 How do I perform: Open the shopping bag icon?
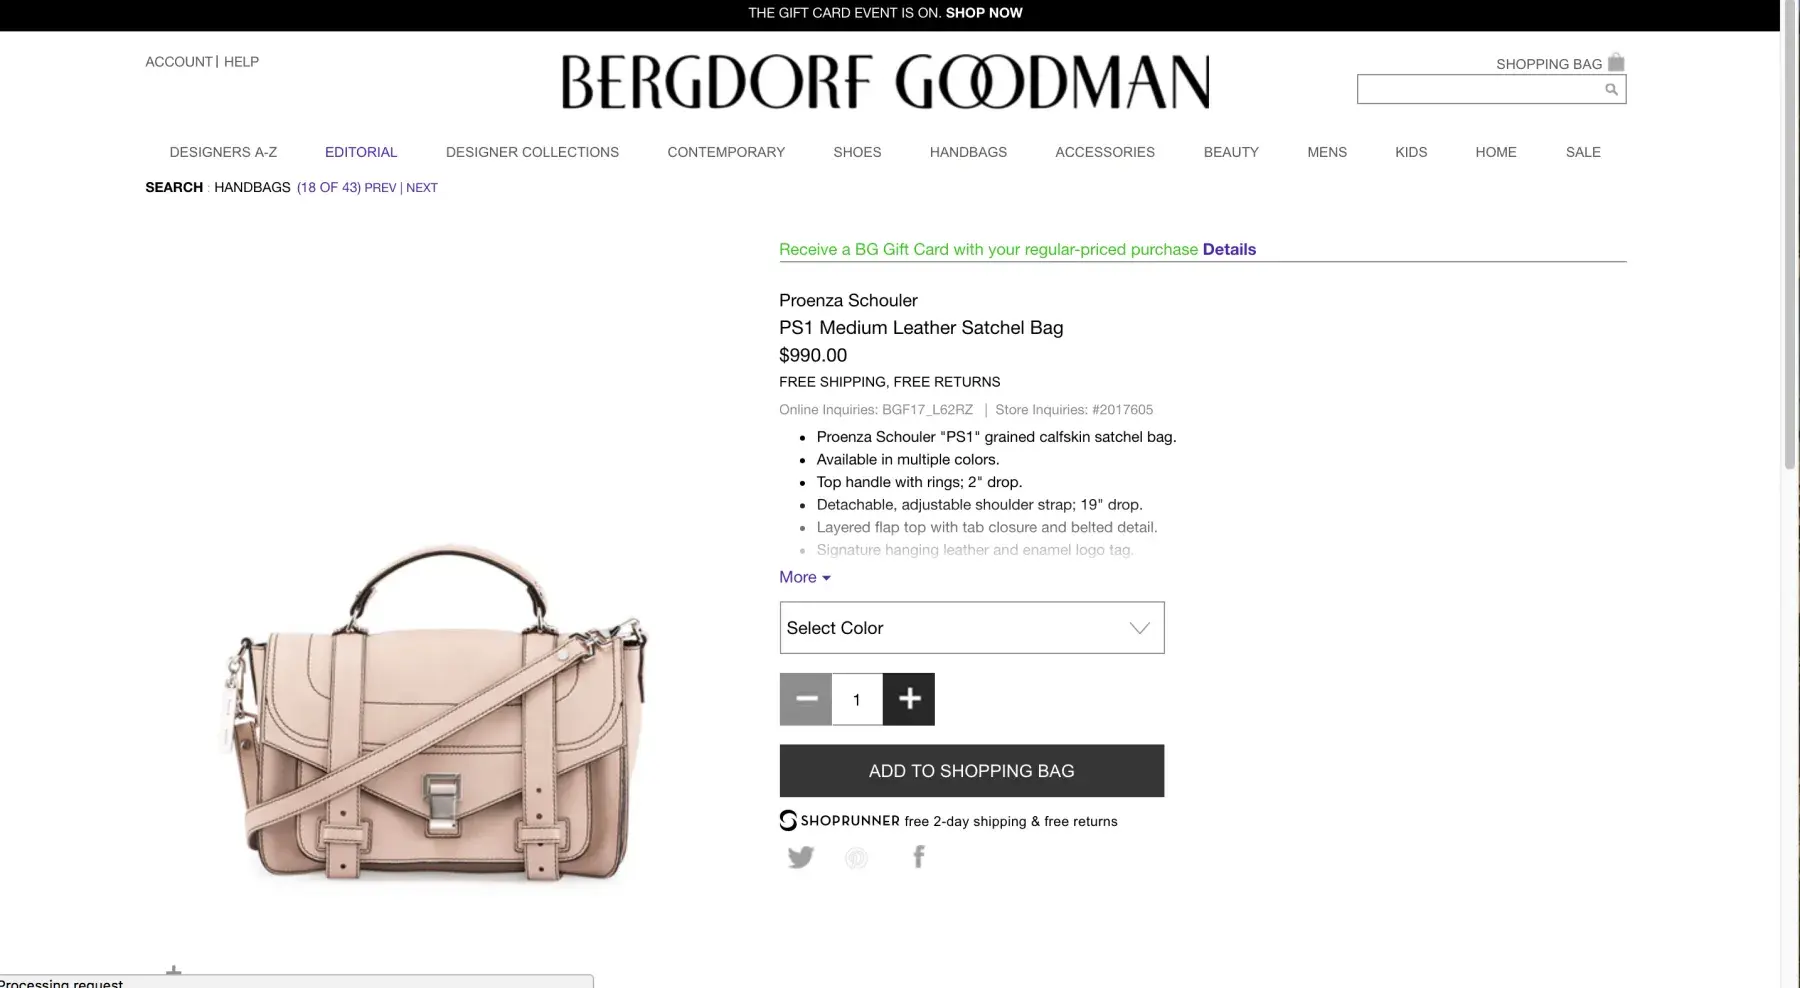coord(1615,62)
